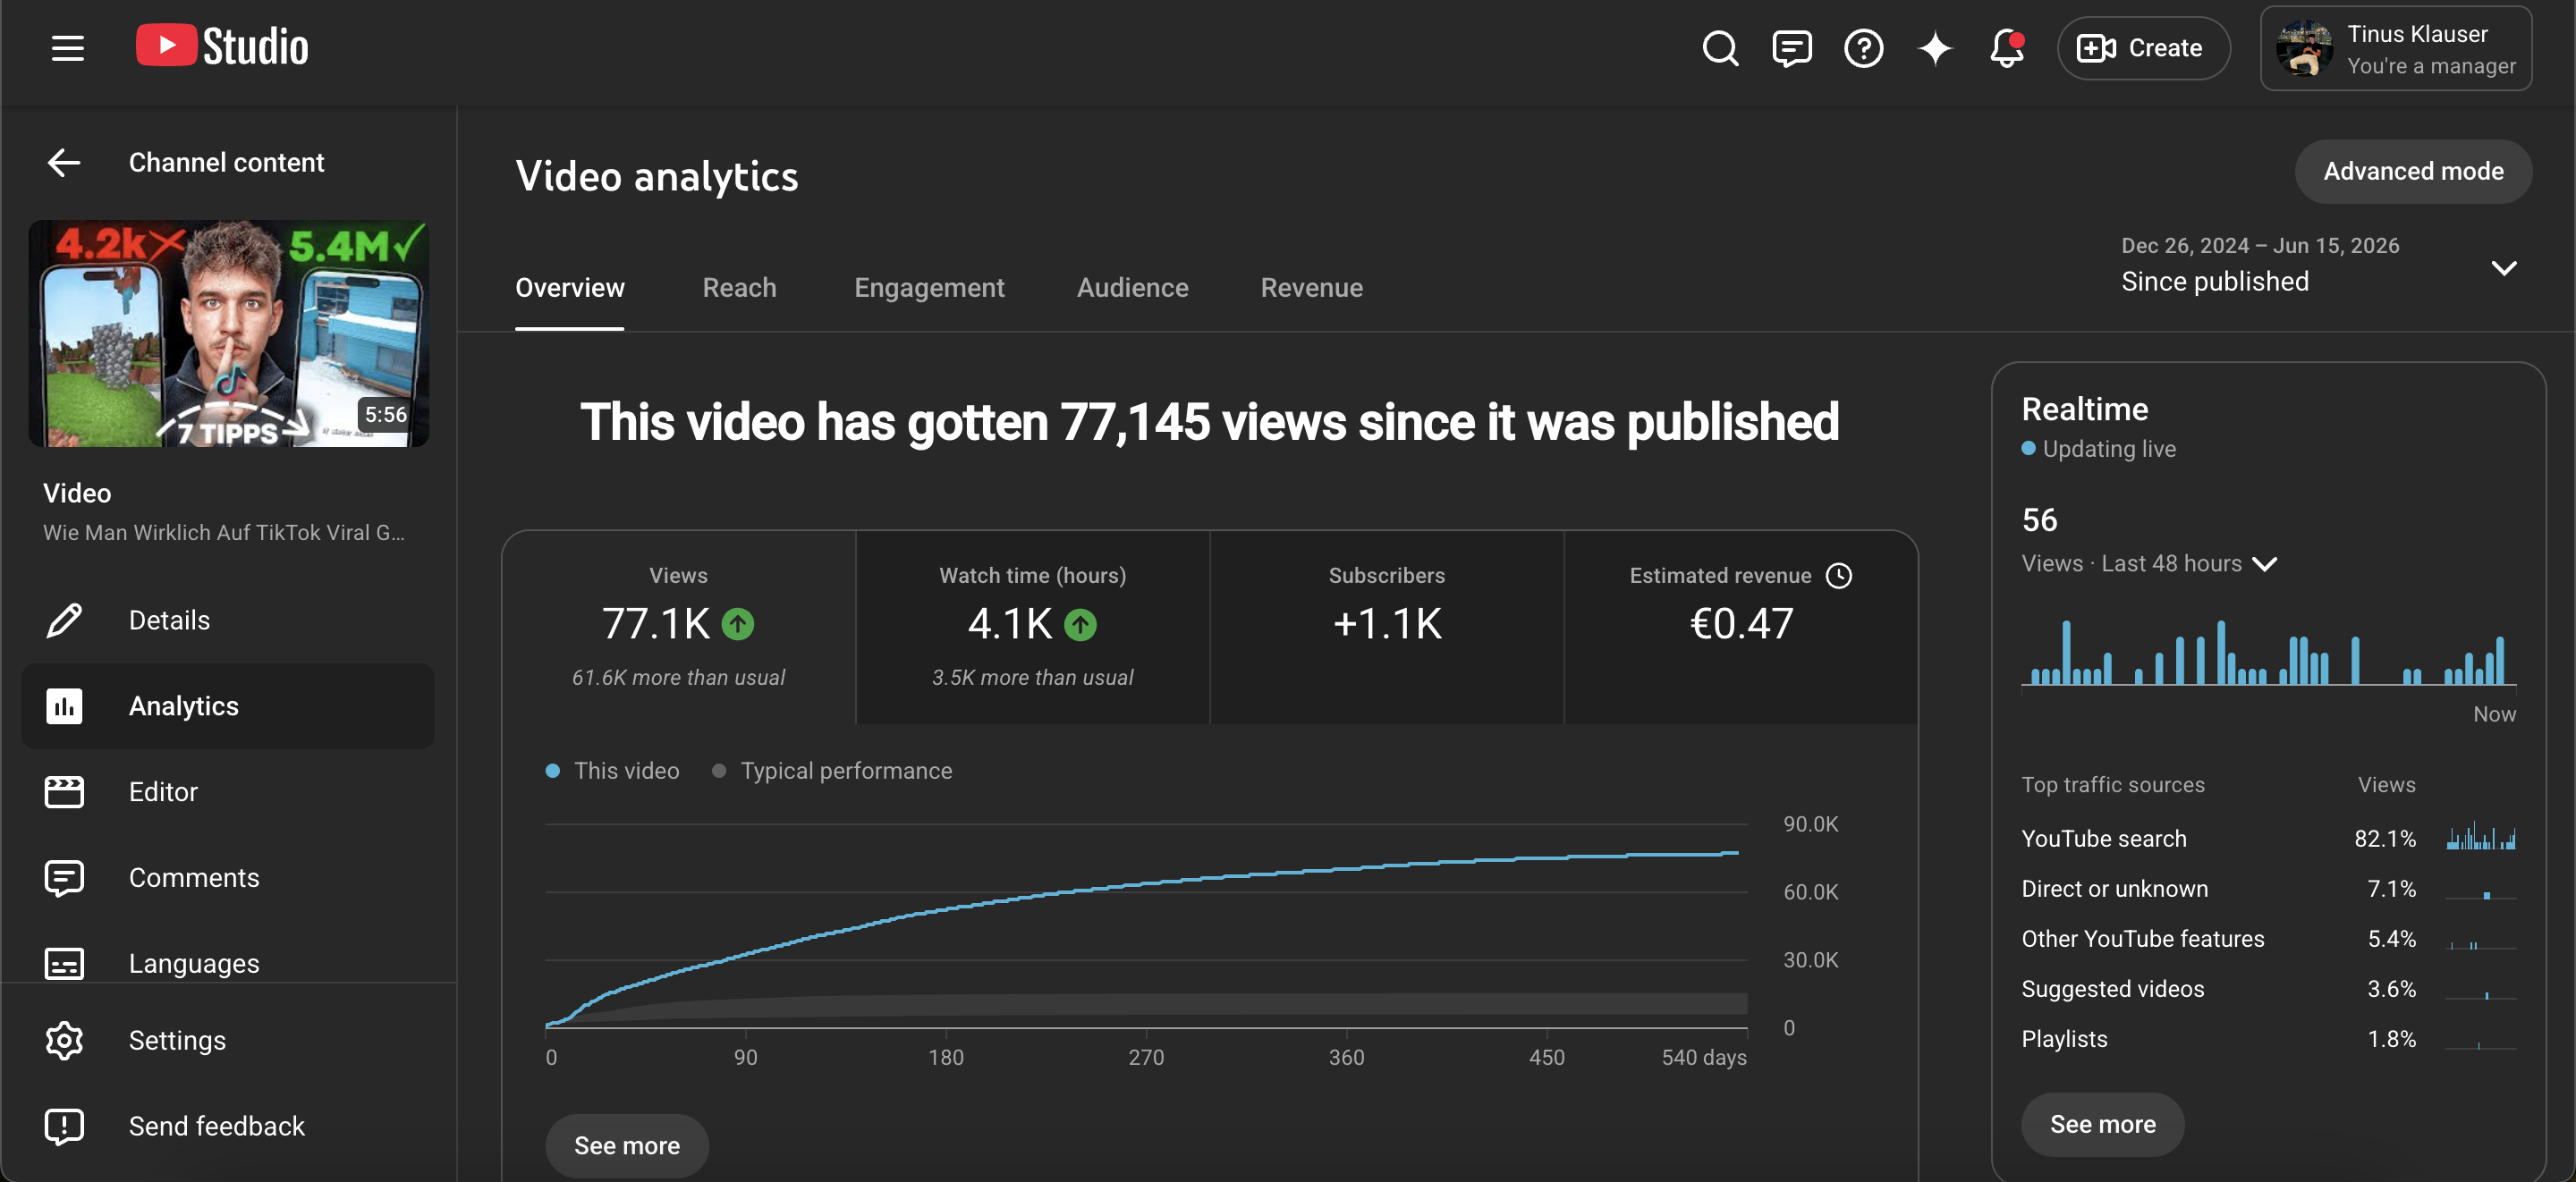Toggle Typical performance legend in chart

pyautogui.click(x=832, y=770)
